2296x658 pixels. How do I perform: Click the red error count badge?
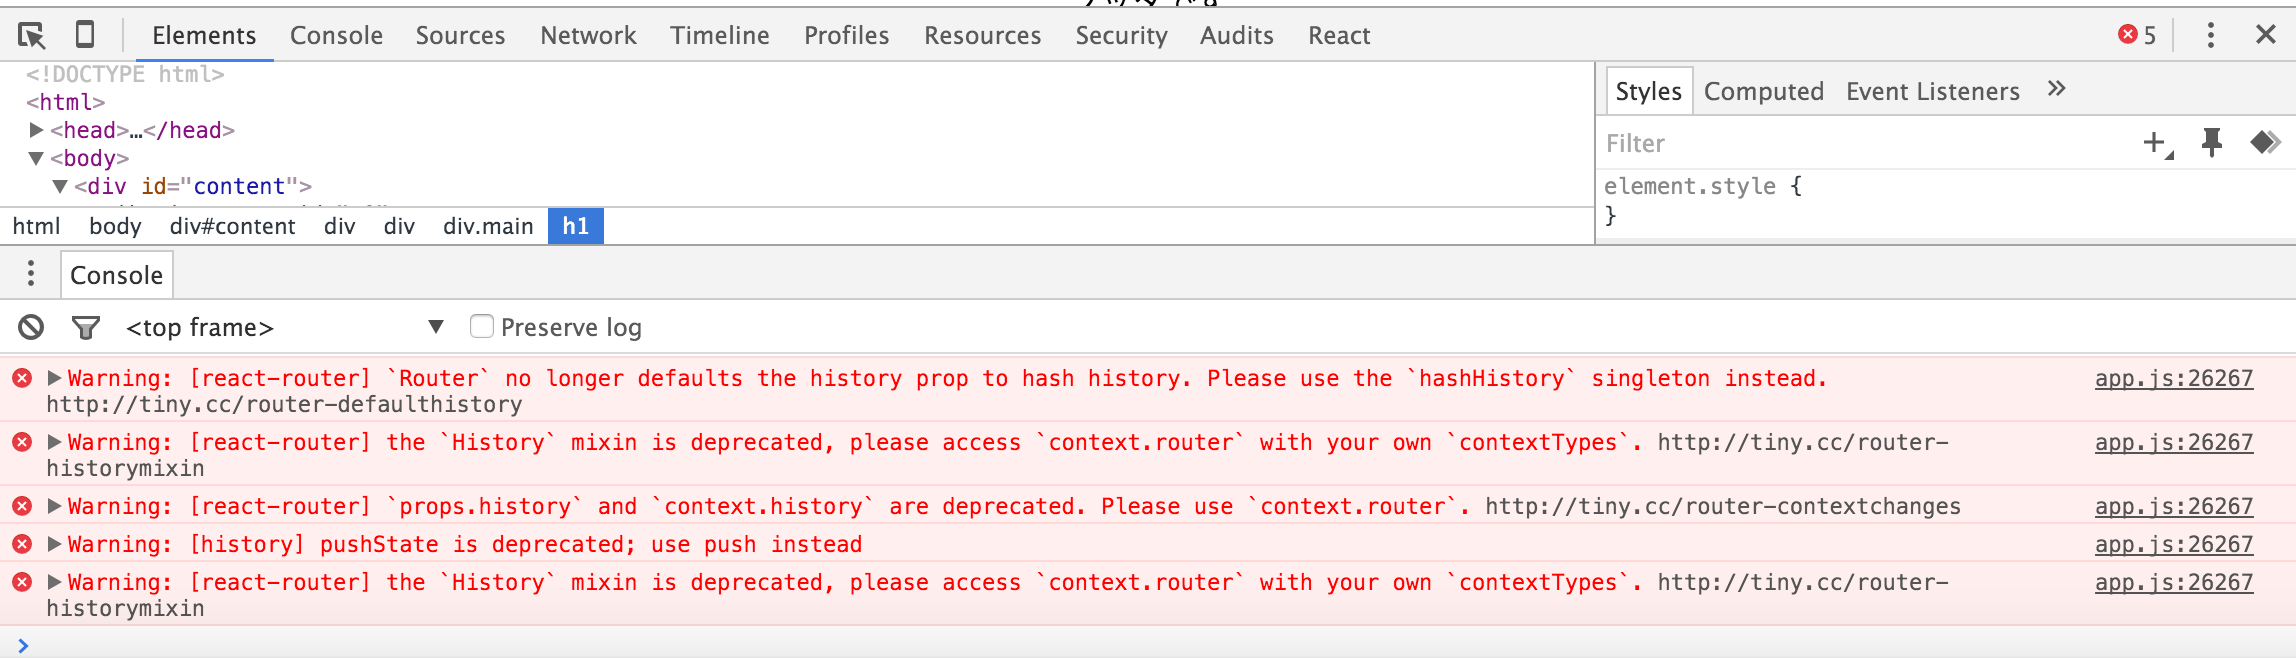point(2135,34)
